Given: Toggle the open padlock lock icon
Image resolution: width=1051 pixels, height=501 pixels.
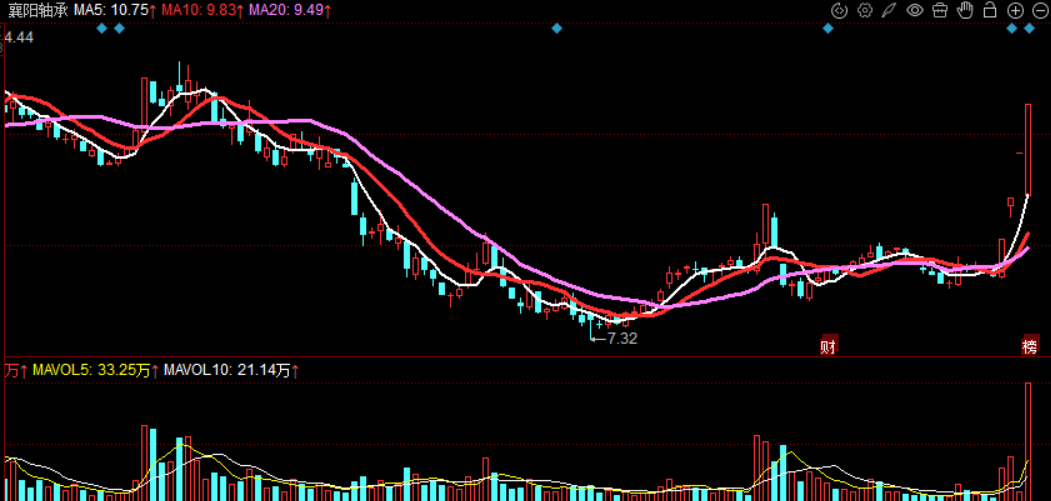Looking at the screenshot, I should click(x=989, y=10).
